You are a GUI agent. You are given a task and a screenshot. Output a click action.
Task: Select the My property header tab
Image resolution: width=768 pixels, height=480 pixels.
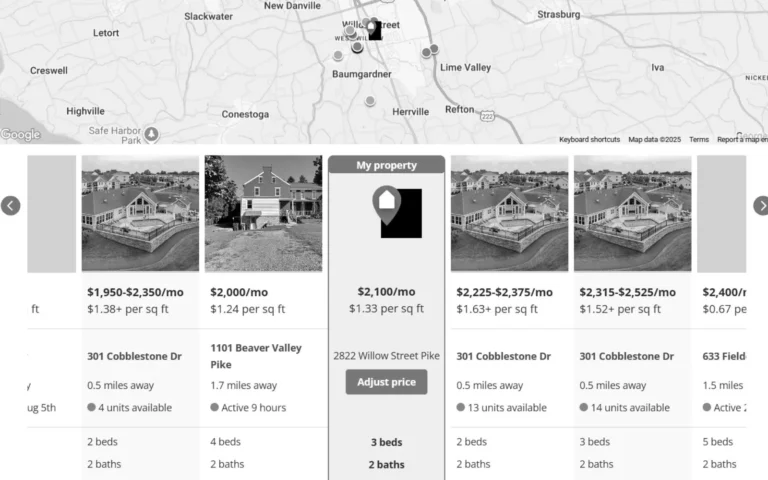coord(386,165)
